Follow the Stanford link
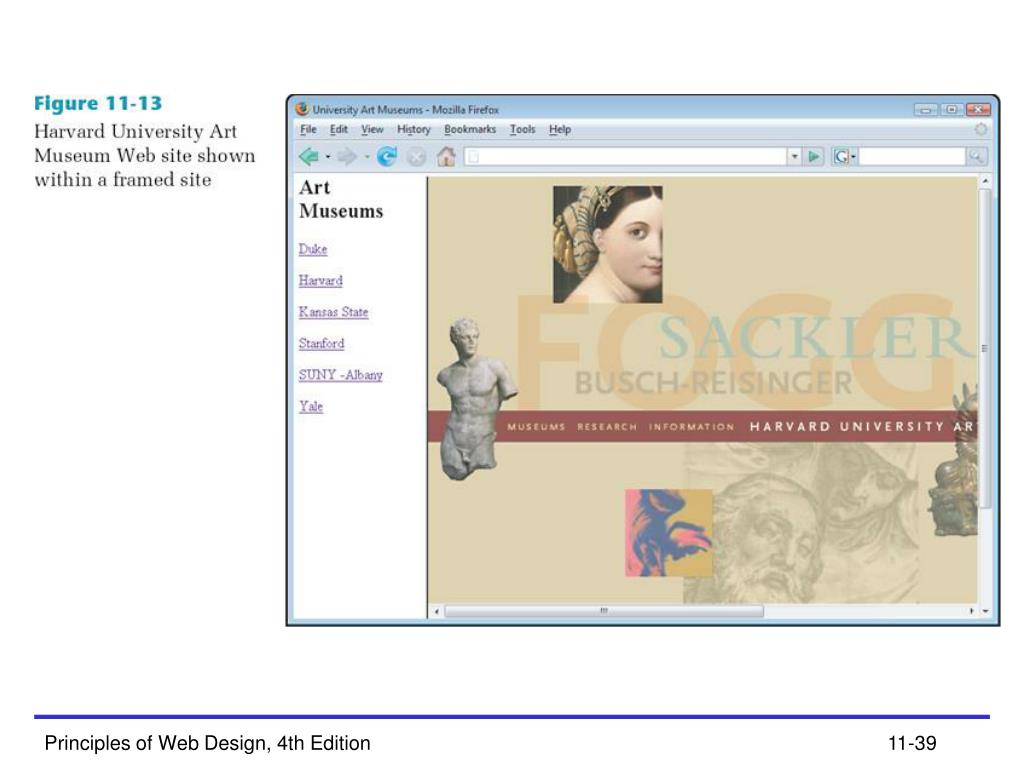 tap(321, 343)
